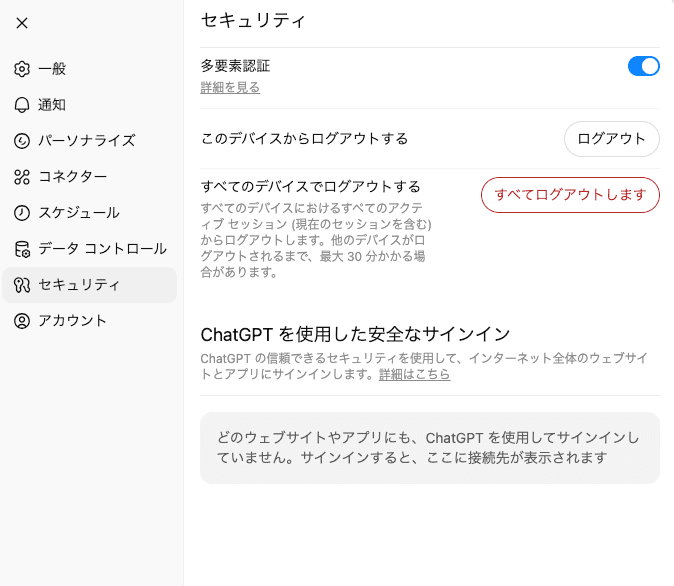Open the 一般 settings tab
The width and height of the screenshot is (674, 586).
pos(52,69)
